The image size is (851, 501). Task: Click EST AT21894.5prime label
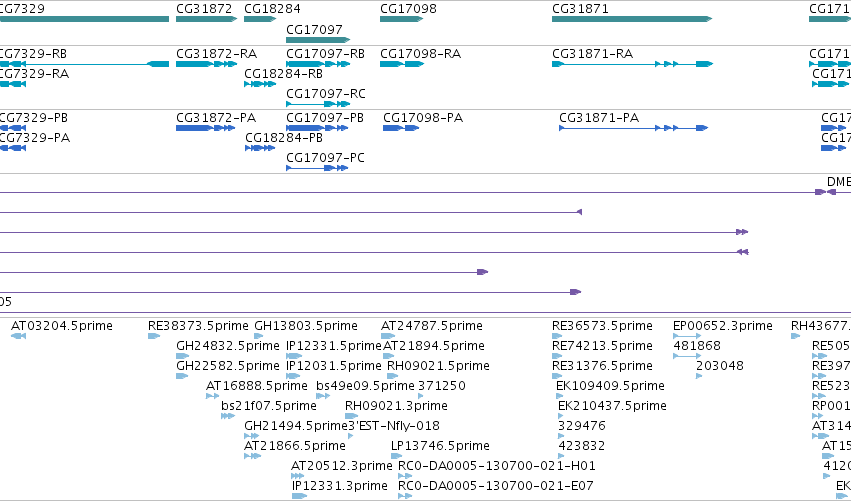[x=434, y=346]
